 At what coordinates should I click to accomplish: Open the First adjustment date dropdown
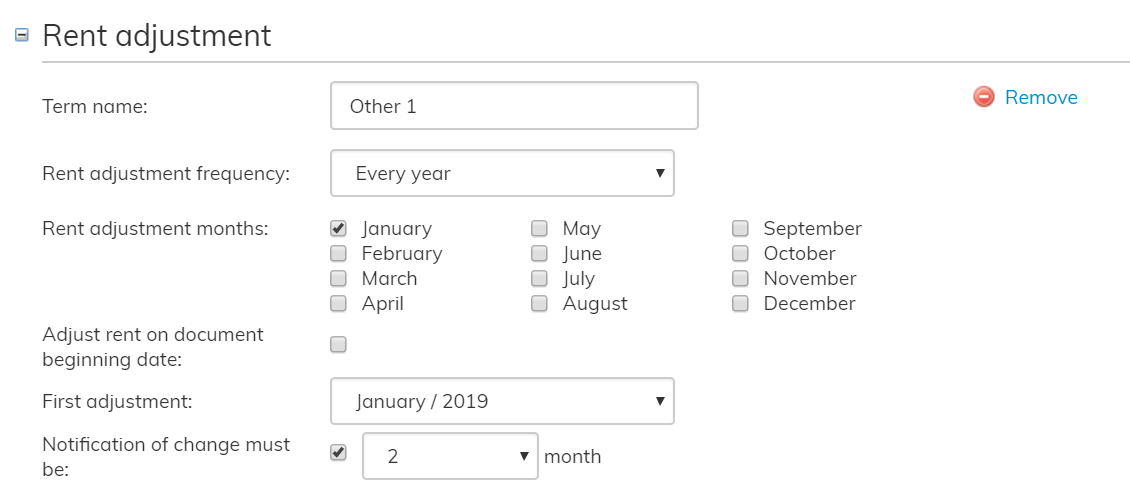tap(502, 401)
